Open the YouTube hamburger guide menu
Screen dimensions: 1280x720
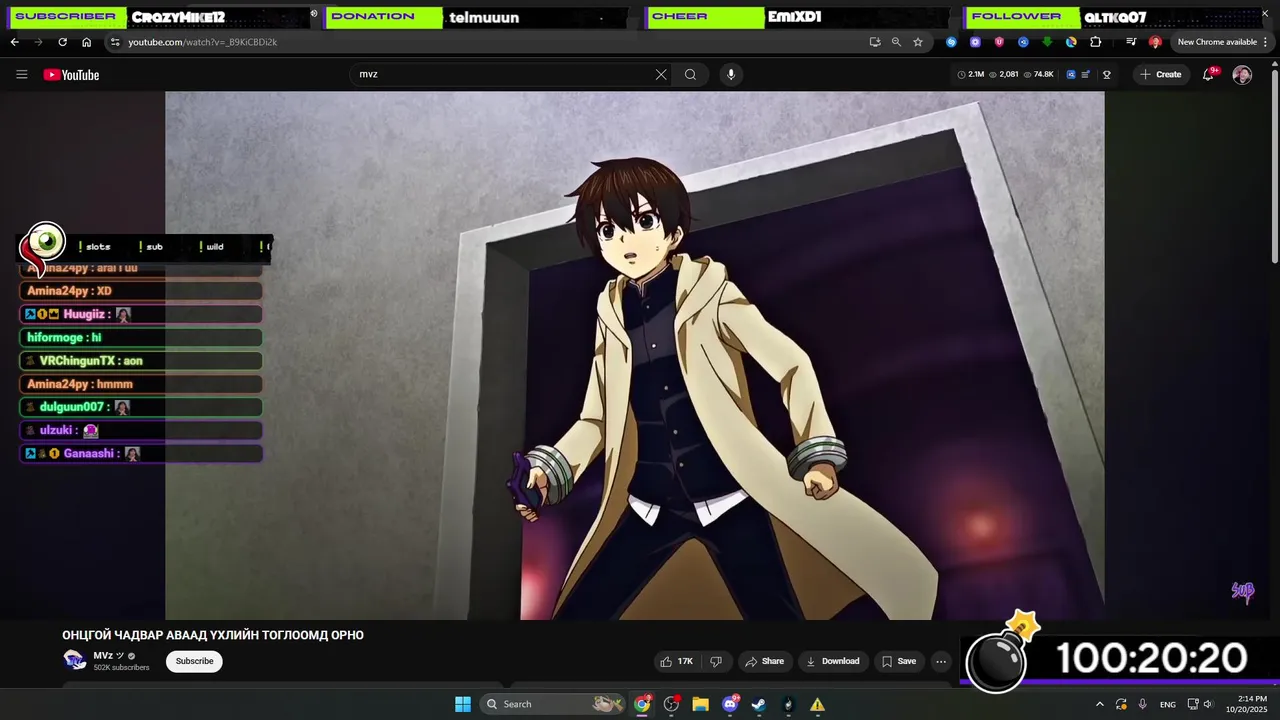click(x=22, y=75)
